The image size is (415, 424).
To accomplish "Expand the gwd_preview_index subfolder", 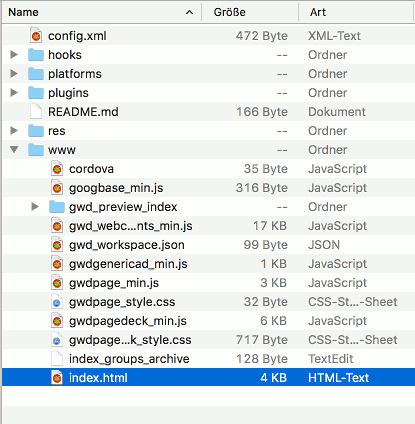I will [35, 206].
